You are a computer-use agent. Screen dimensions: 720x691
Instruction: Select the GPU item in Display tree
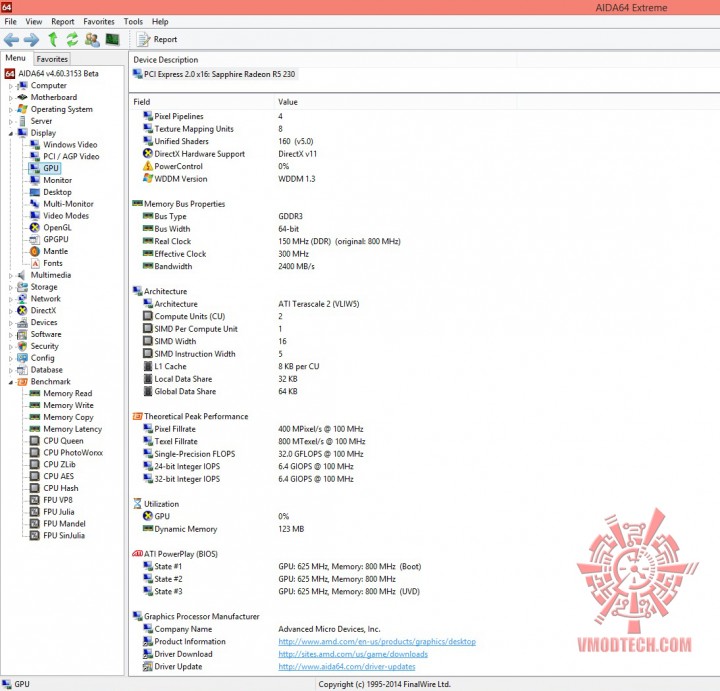(51, 168)
